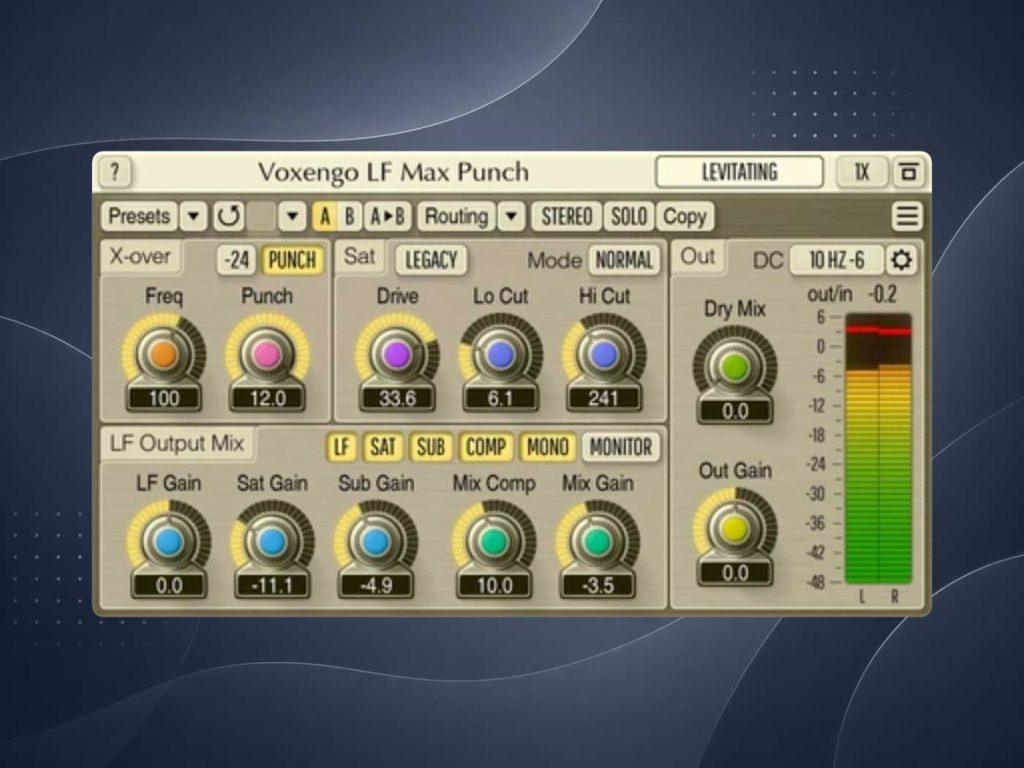Click the Punch value 12.0 readout
This screenshot has width=1024, height=768.
pos(268,398)
